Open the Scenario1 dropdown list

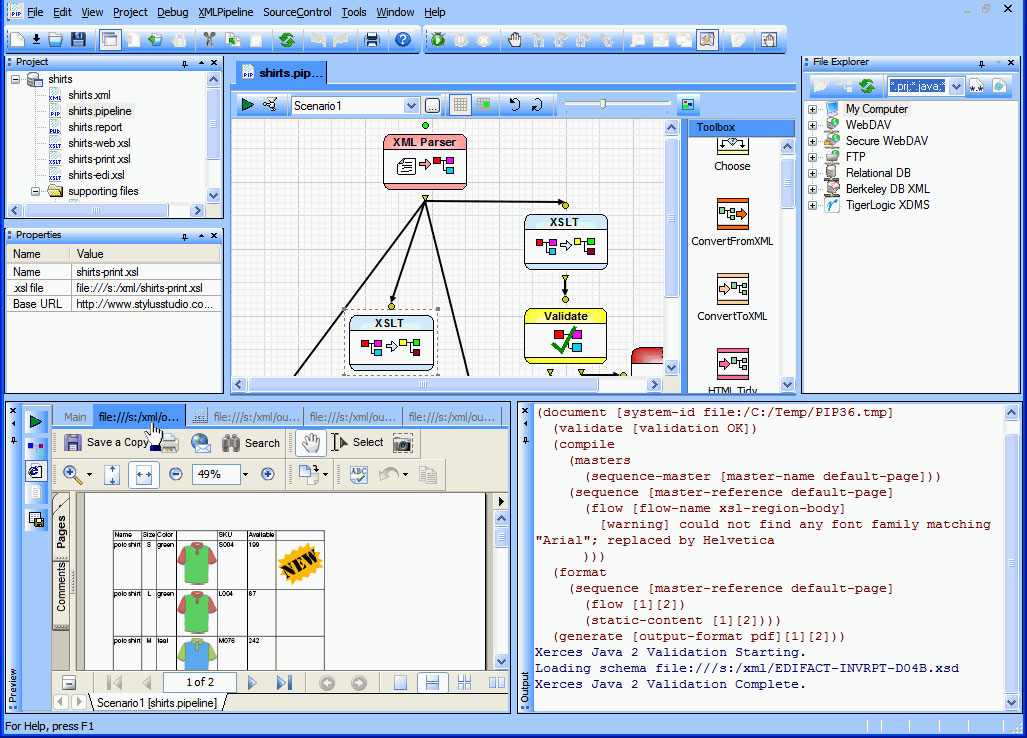[x=410, y=106]
